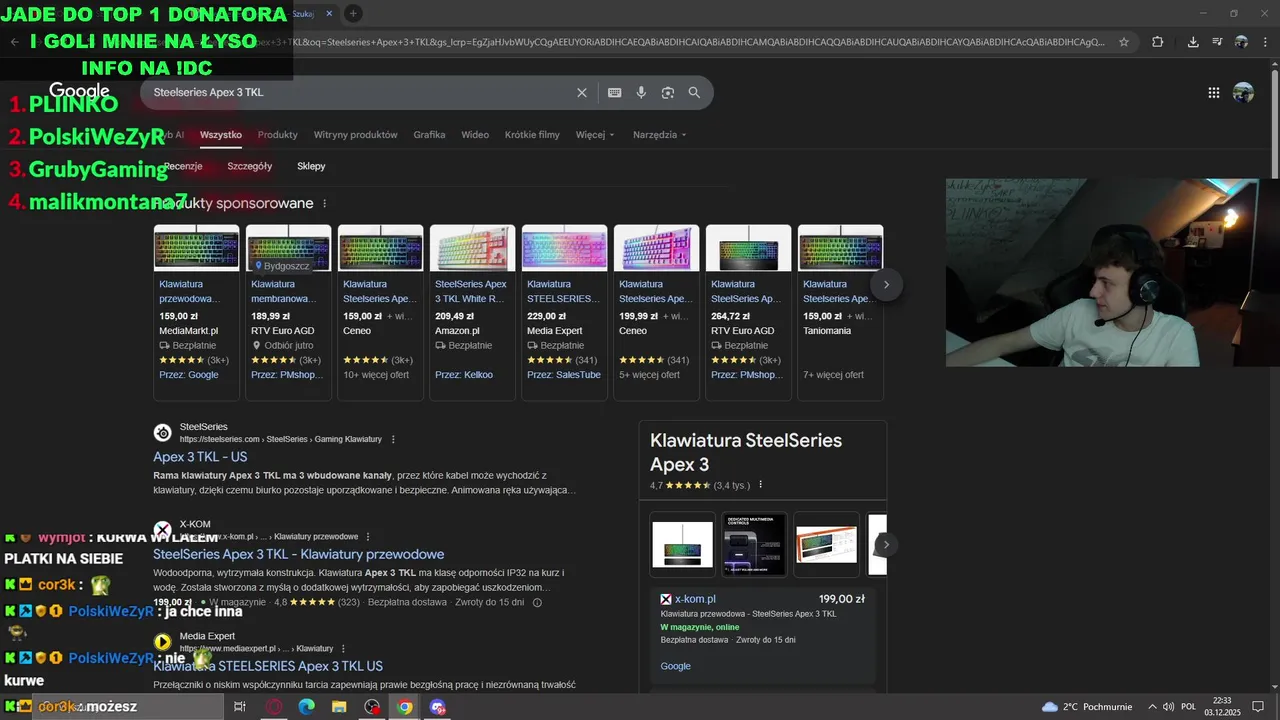Switch to Krótkie filmy tab
1280x720 pixels.
tap(532, 135)
